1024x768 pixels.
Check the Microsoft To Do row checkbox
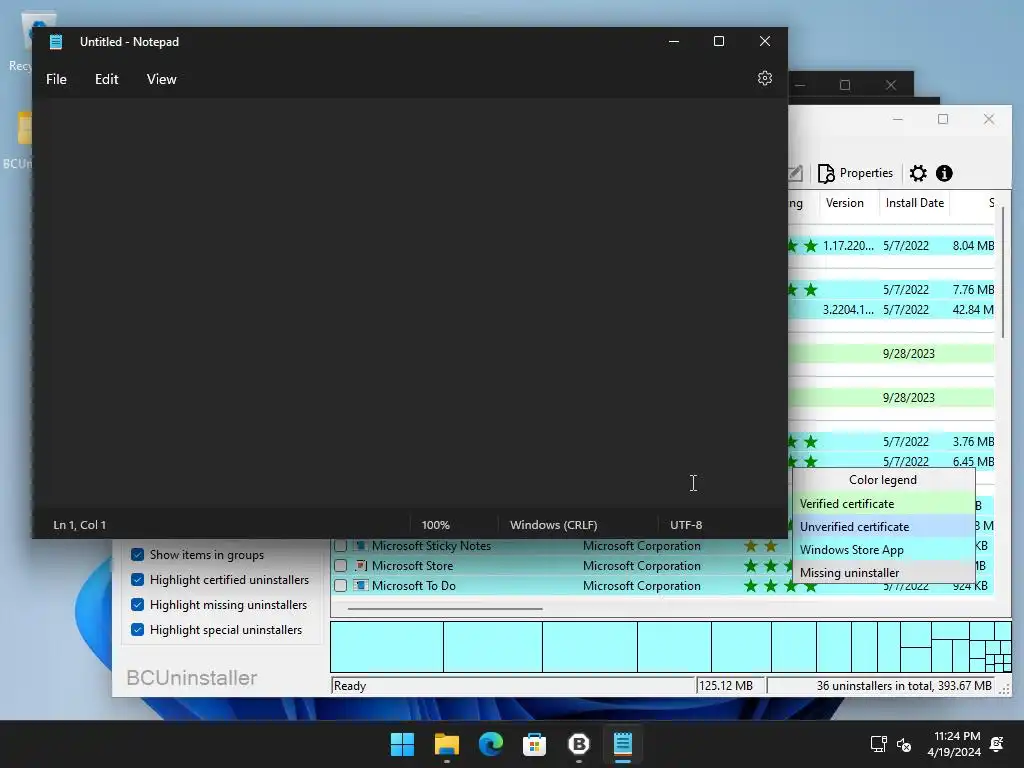[340, 586]
